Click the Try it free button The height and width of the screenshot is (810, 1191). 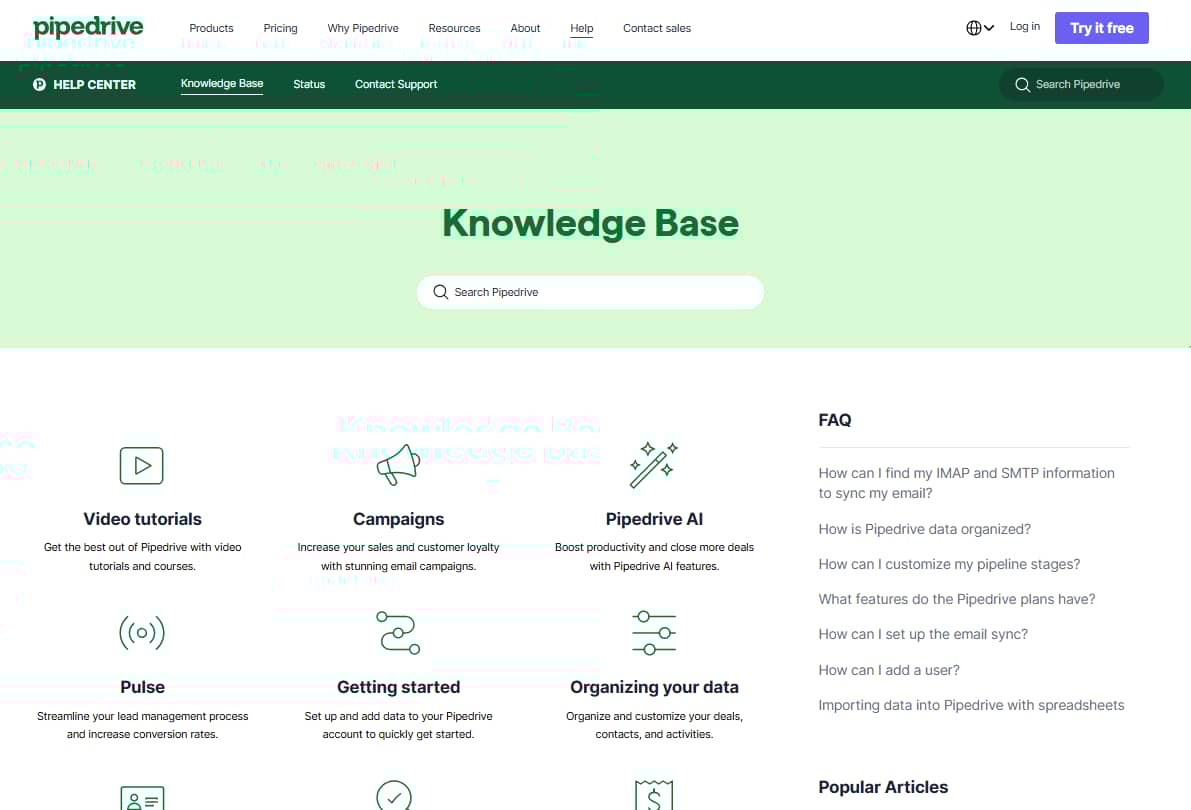pyautogui.click(x=1101, y=28)
